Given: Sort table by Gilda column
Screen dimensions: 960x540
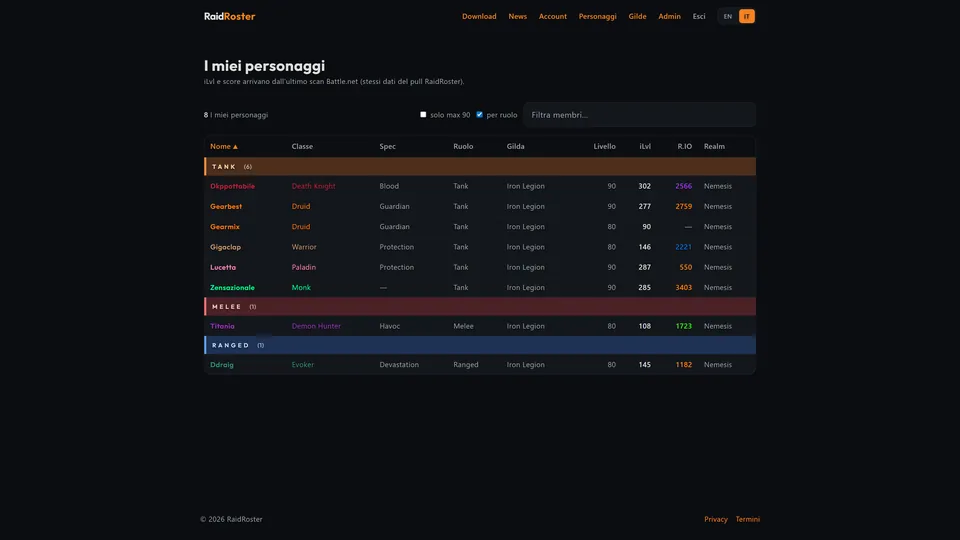Looking at the screenshot, I should pos(515,146).
